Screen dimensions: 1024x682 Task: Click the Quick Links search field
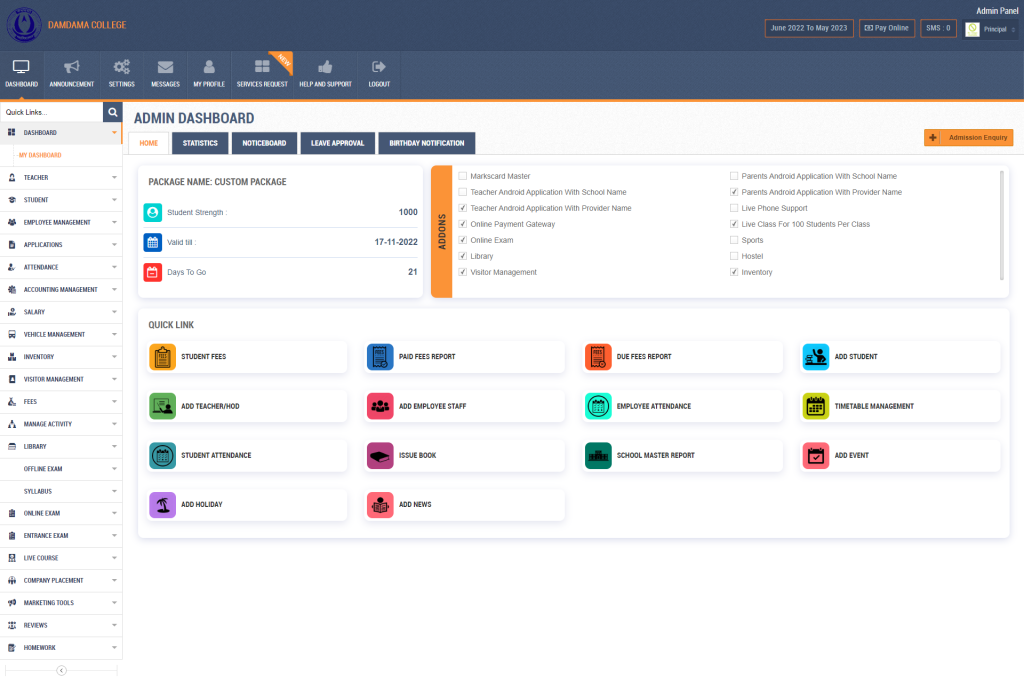52,112
